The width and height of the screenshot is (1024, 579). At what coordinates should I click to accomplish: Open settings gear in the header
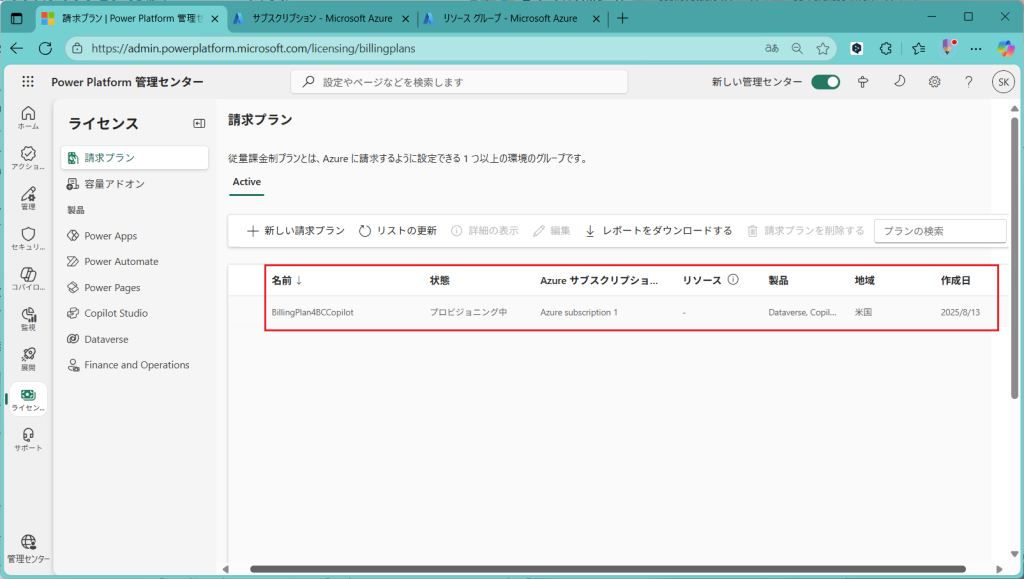(x=935, y=82)
